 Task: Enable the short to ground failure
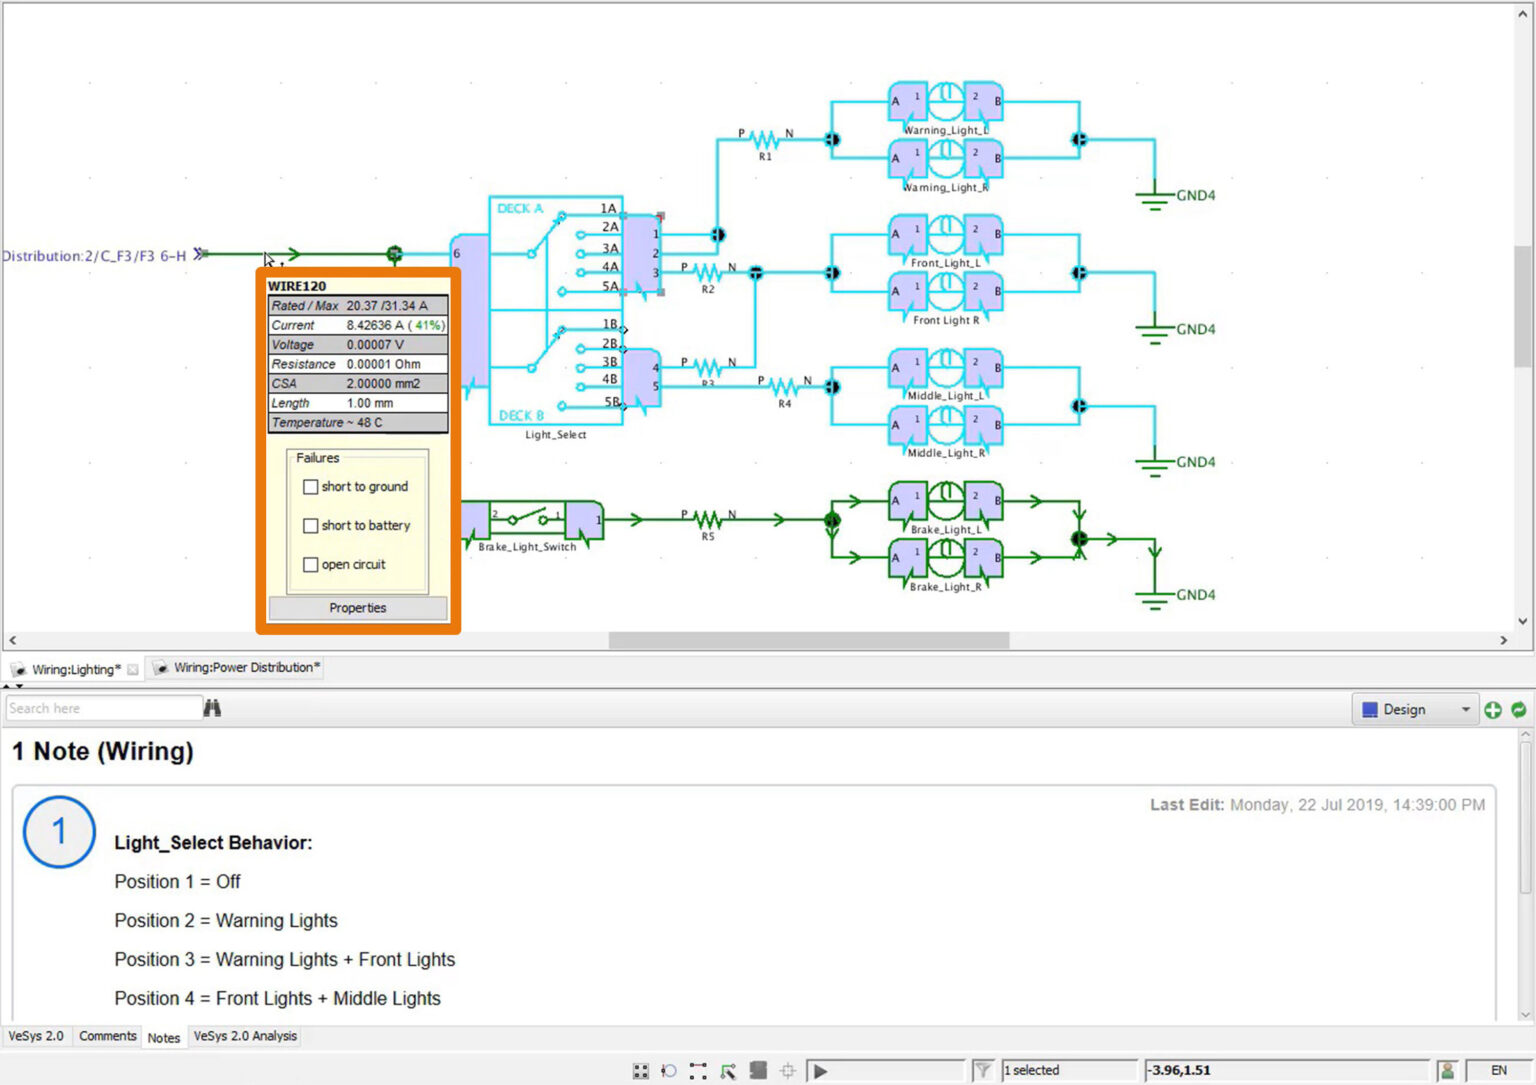coord(311,487)
